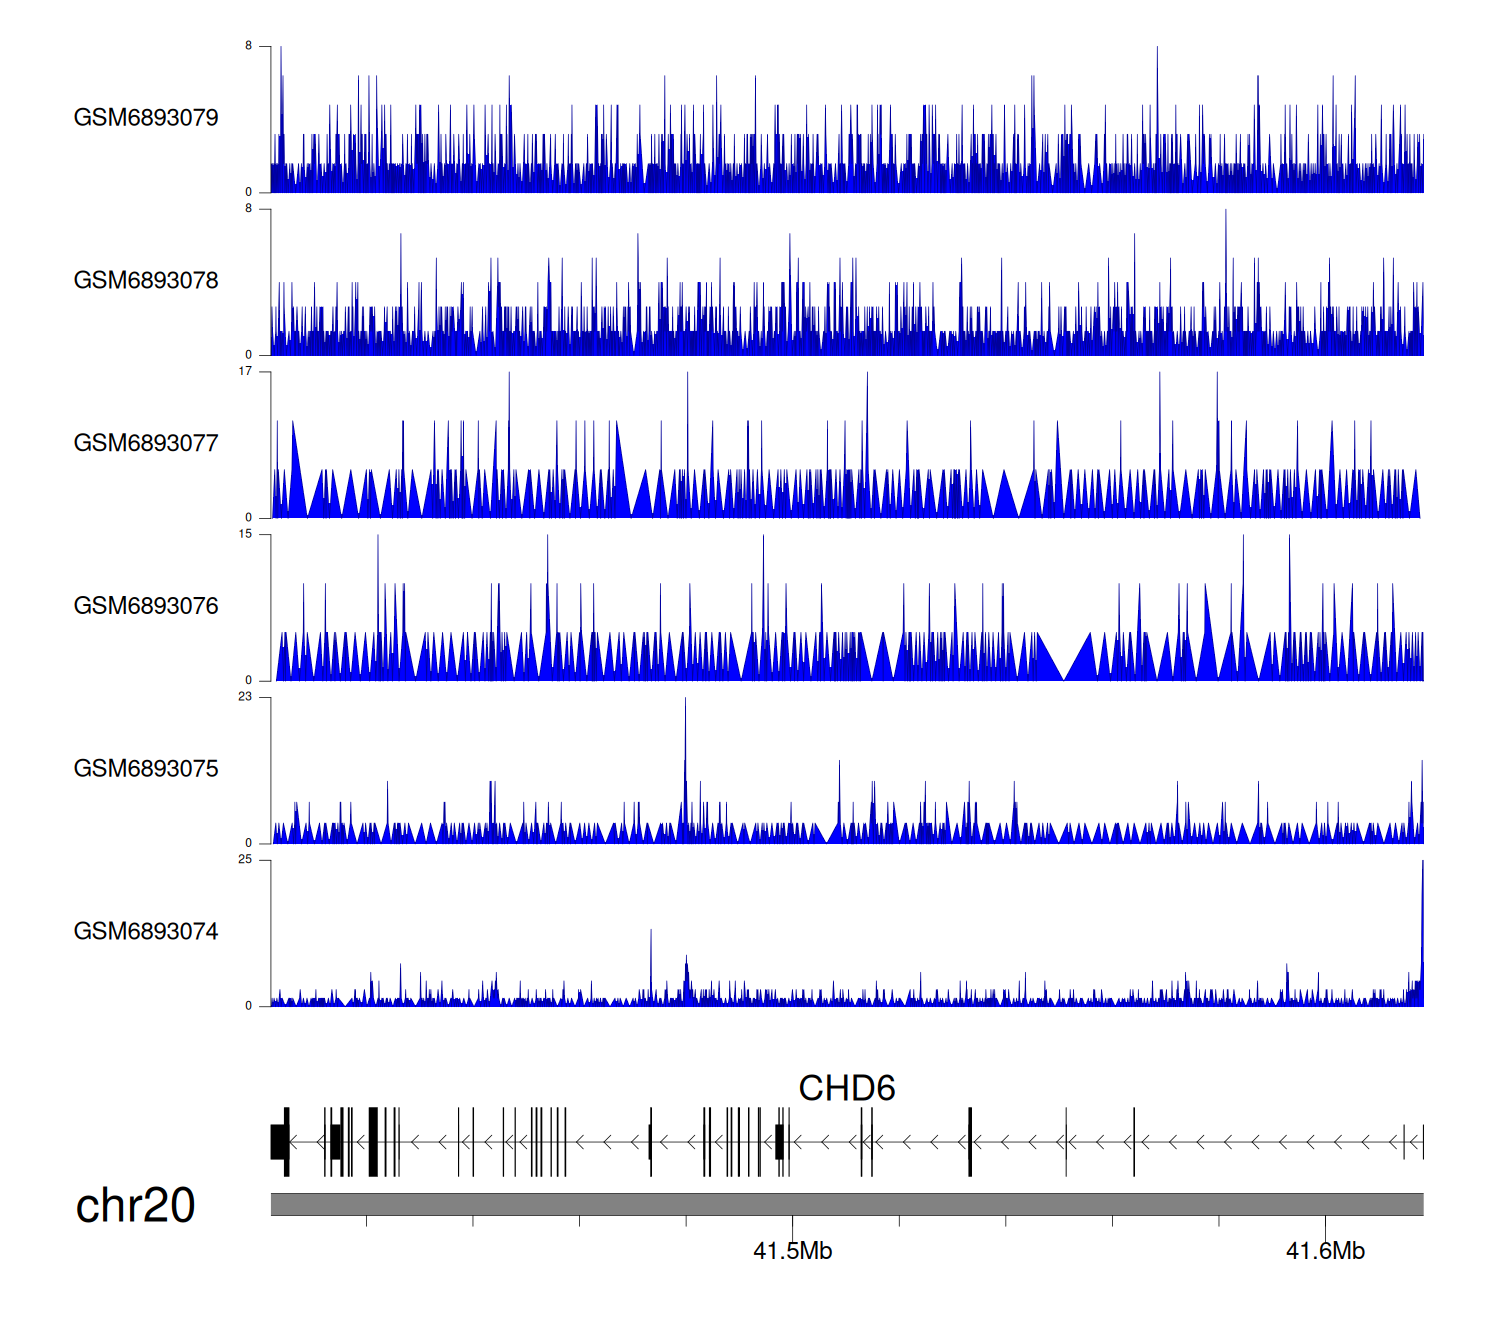Viewport: 1500px width, 1320px height.
Task: Select the GSM6893076 track name
Action: 146,606
